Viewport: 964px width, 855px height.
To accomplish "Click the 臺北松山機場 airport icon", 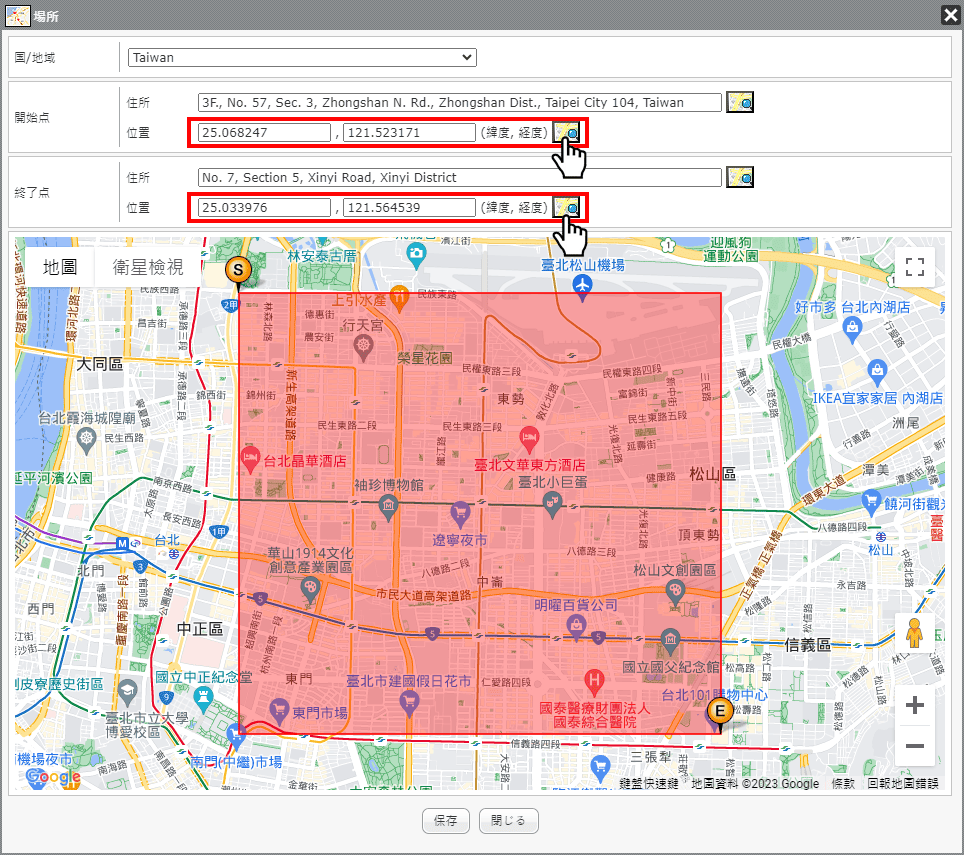I will (x=582, y=286).
